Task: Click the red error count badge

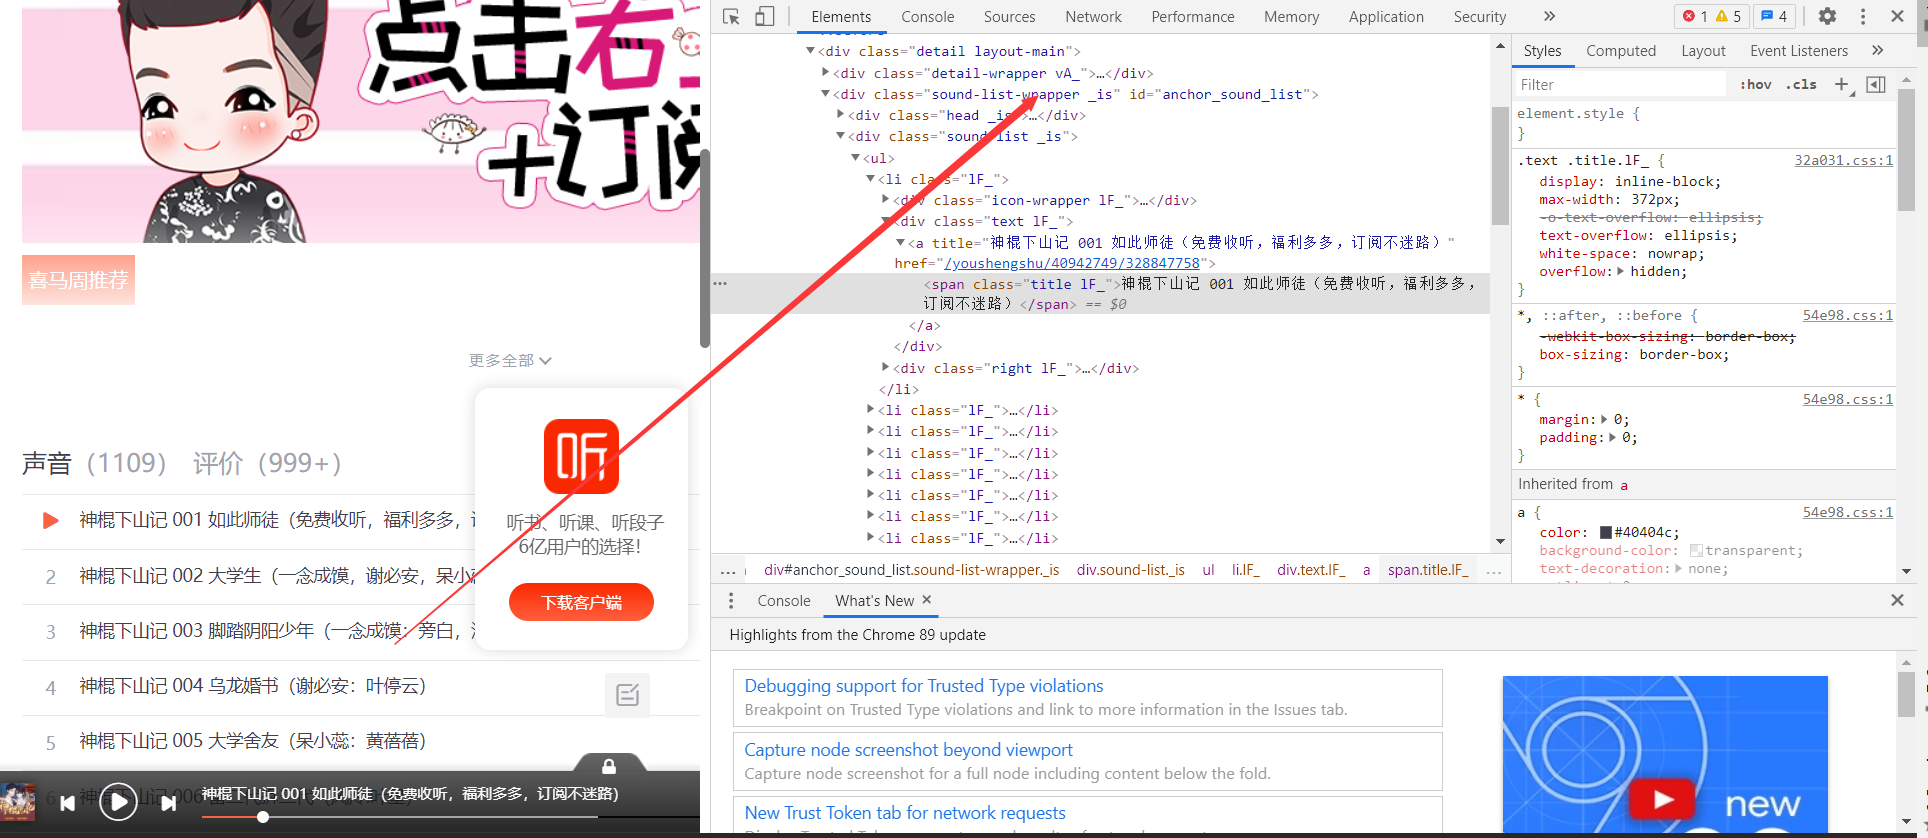Action: tap(1694, 16)
